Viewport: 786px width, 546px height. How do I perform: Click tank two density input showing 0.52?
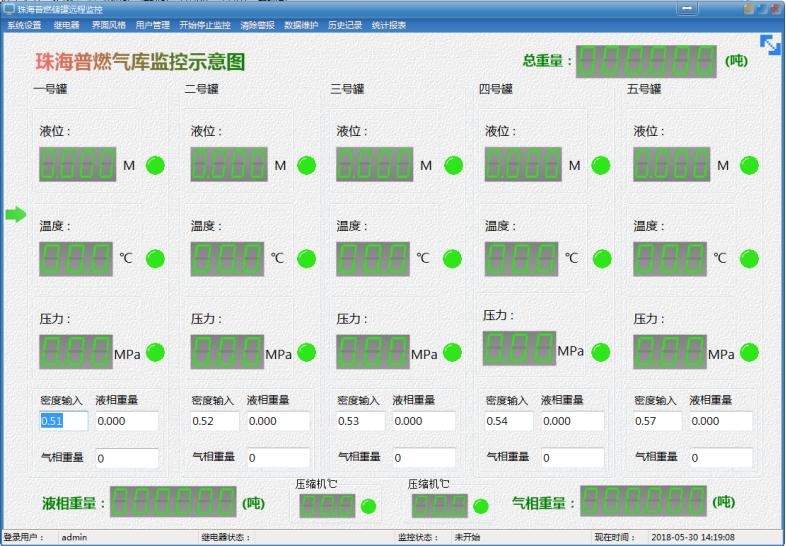pos(215,421)
